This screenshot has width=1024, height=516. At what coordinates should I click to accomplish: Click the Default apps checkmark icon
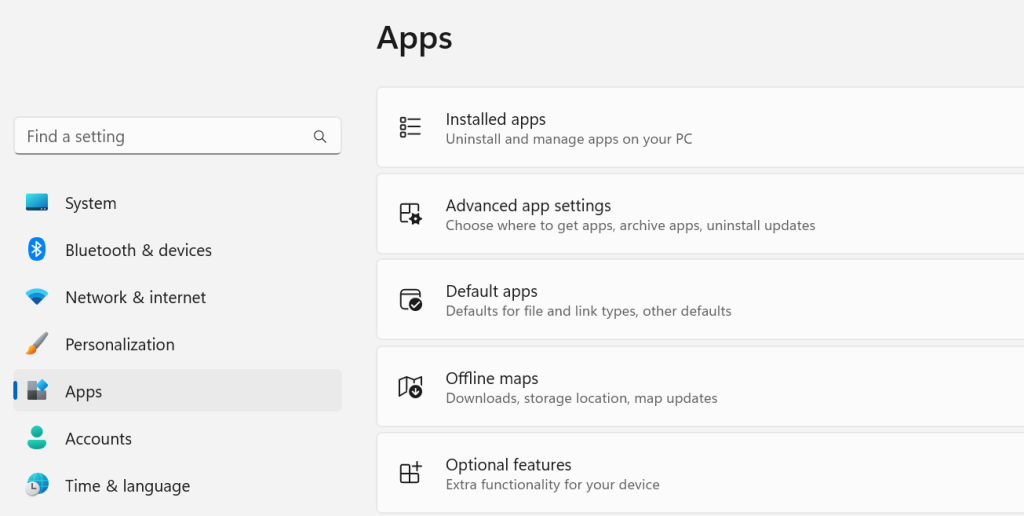tap(410, 300)
